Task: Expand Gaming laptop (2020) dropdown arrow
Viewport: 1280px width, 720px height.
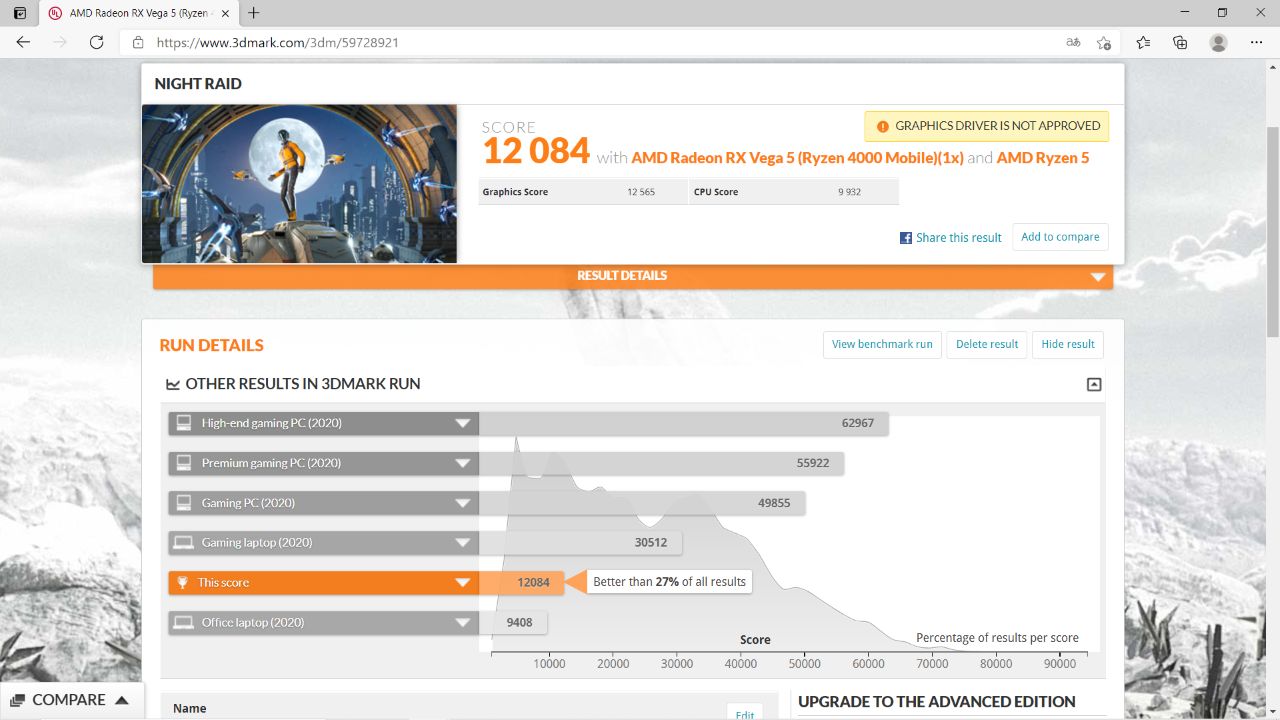Action: 462,543
